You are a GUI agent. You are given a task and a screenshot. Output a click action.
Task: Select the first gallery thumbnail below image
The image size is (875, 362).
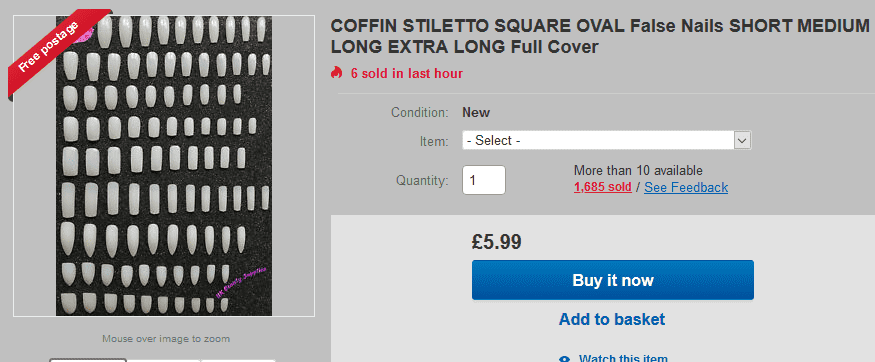[88, 360]
